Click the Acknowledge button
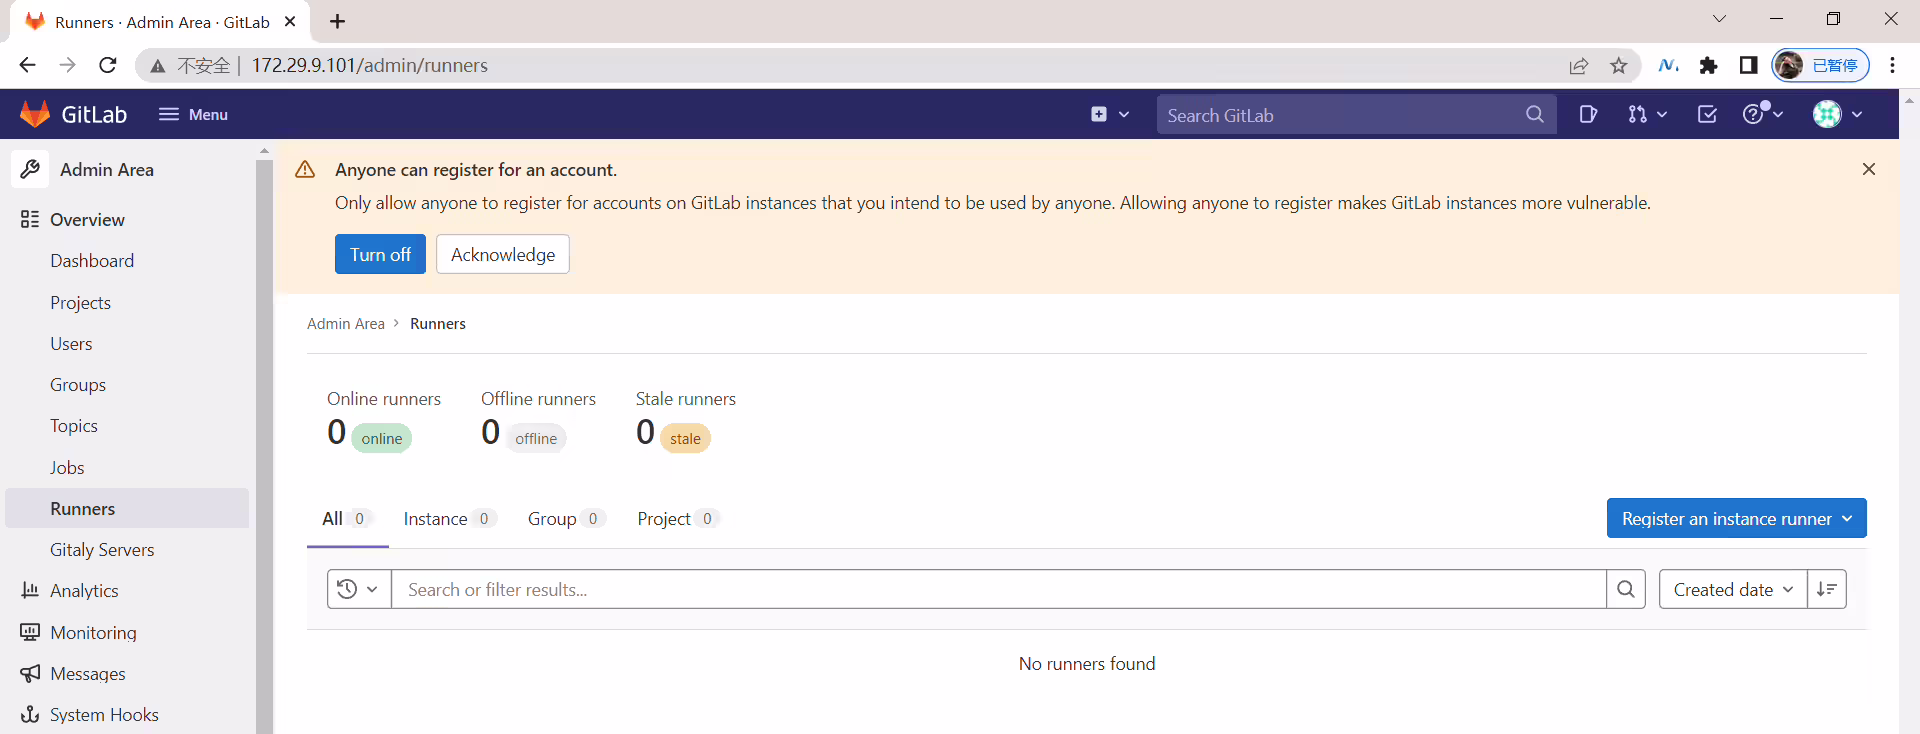The width and height of the screenshot is (1920, 734). (503, 254)
